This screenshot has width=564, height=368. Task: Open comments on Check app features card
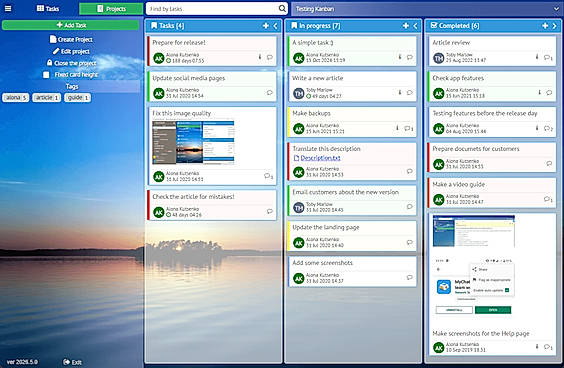549,93
